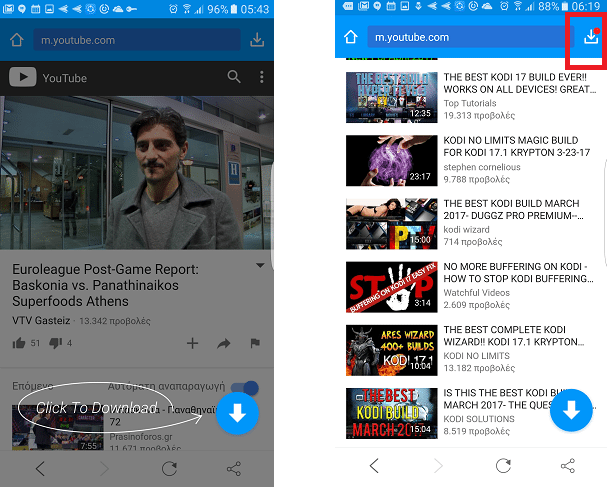Screen dimensions: 607x487
Task: Open KODI NO LIMITS MAGIC BUILD title
Action: pyautogui.click(x=516, y=146)
